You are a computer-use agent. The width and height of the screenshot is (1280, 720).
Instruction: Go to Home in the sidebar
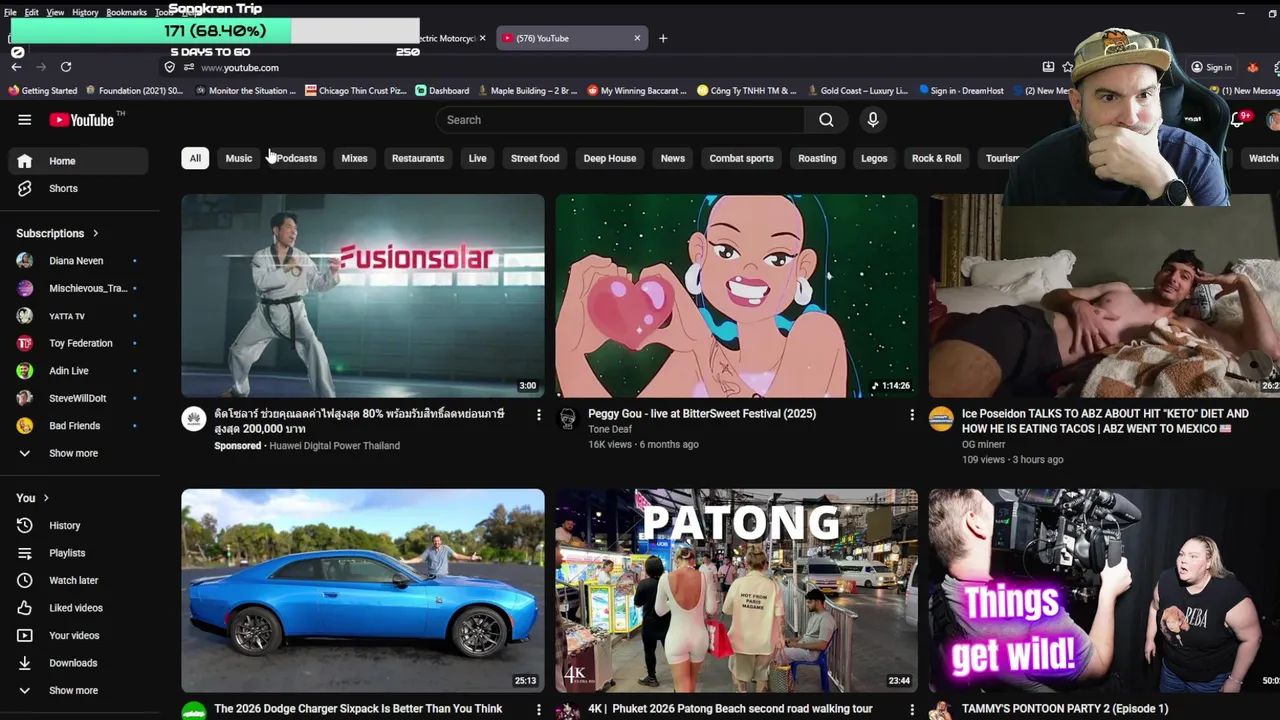(x=80, y=161)
